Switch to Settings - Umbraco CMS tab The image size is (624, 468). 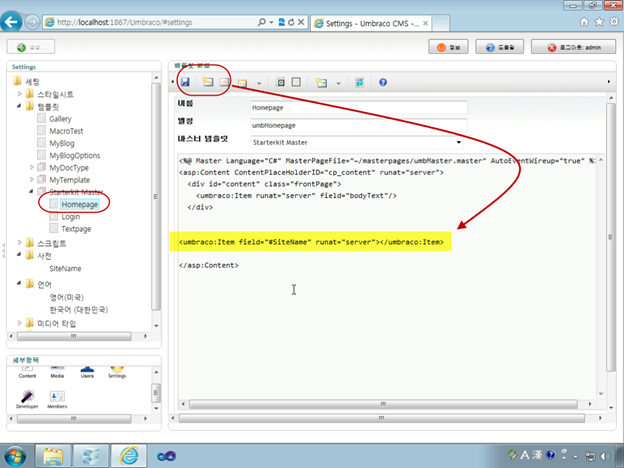[371, 23]
